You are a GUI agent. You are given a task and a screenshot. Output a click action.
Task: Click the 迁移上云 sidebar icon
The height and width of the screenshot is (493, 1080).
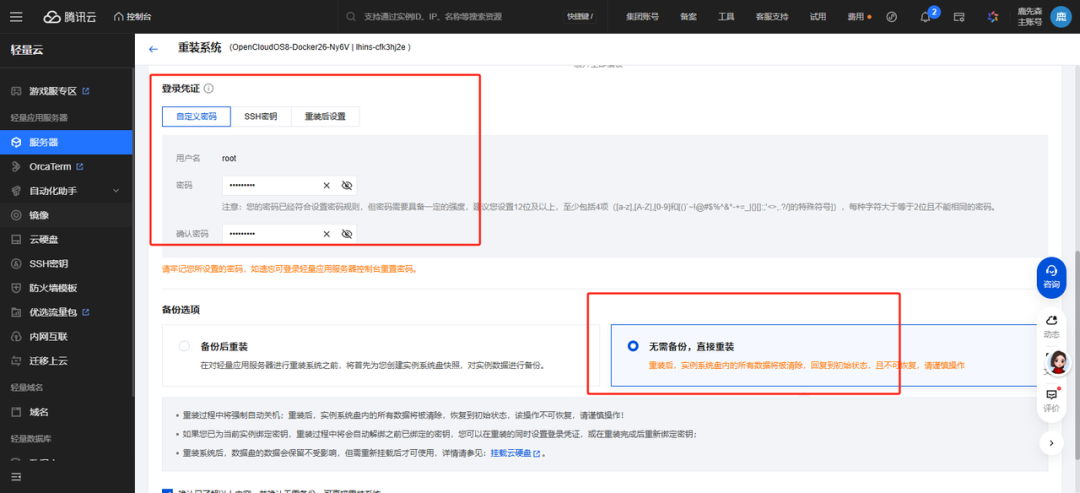(x=16, y=361)
